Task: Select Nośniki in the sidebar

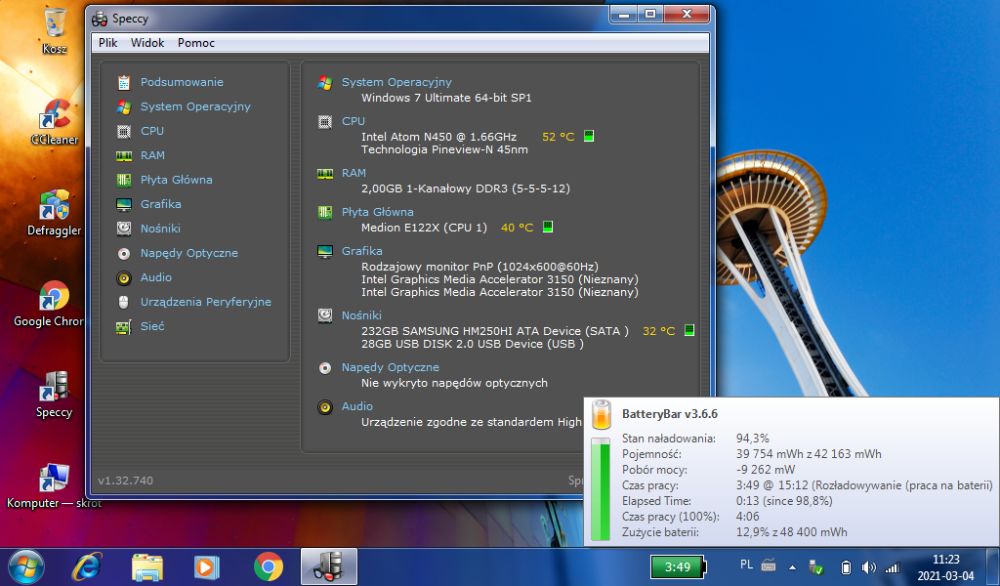Action: [160, 228]
